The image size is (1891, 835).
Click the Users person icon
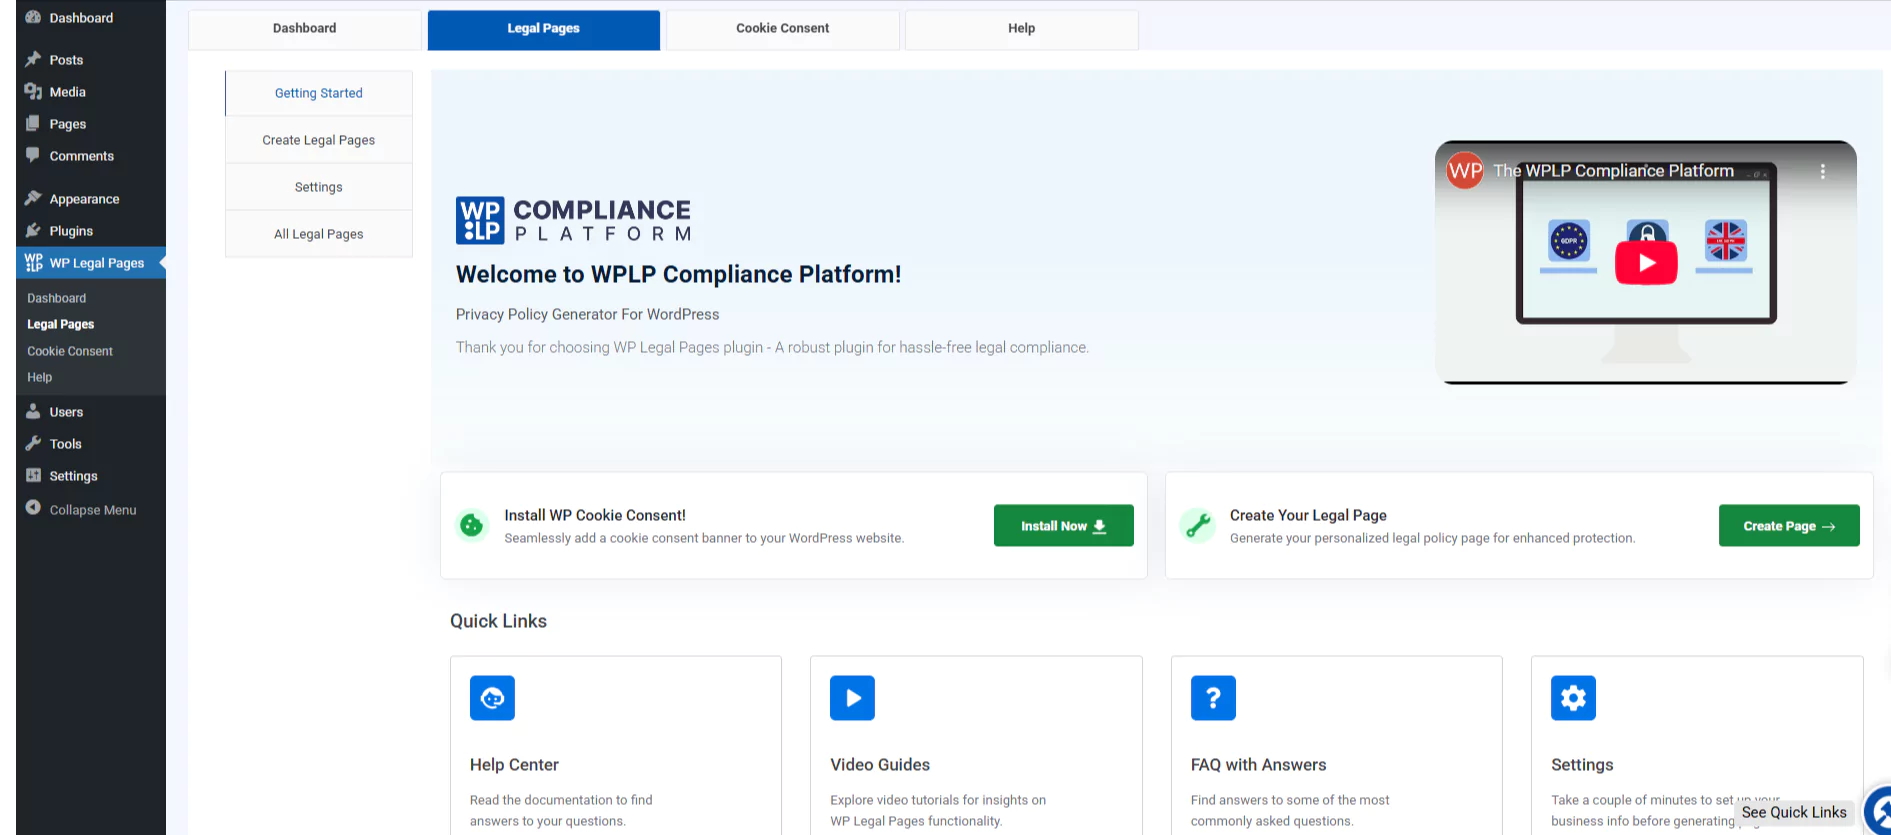33,411
